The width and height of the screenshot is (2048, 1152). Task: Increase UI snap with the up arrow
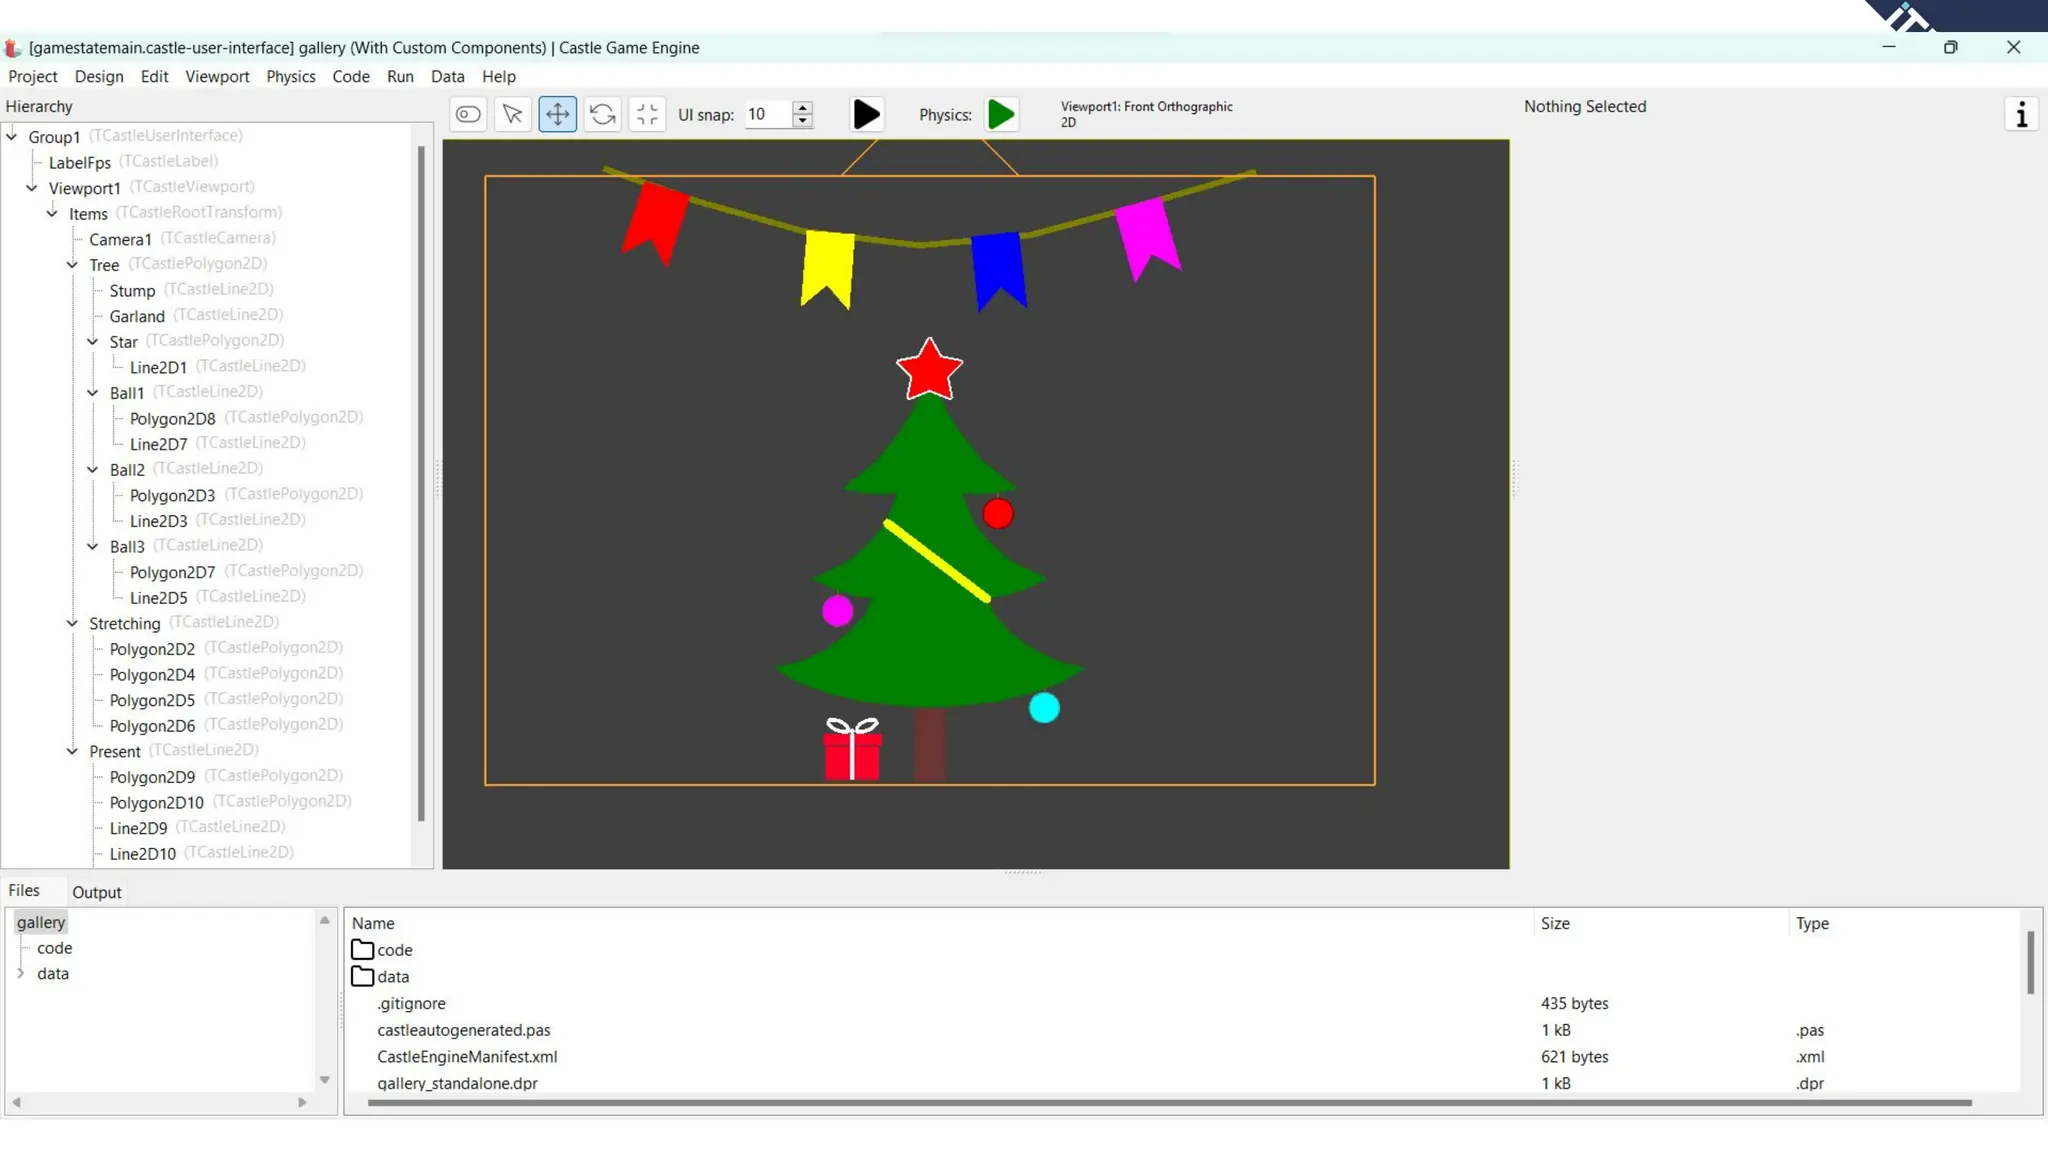pos(802,107)
